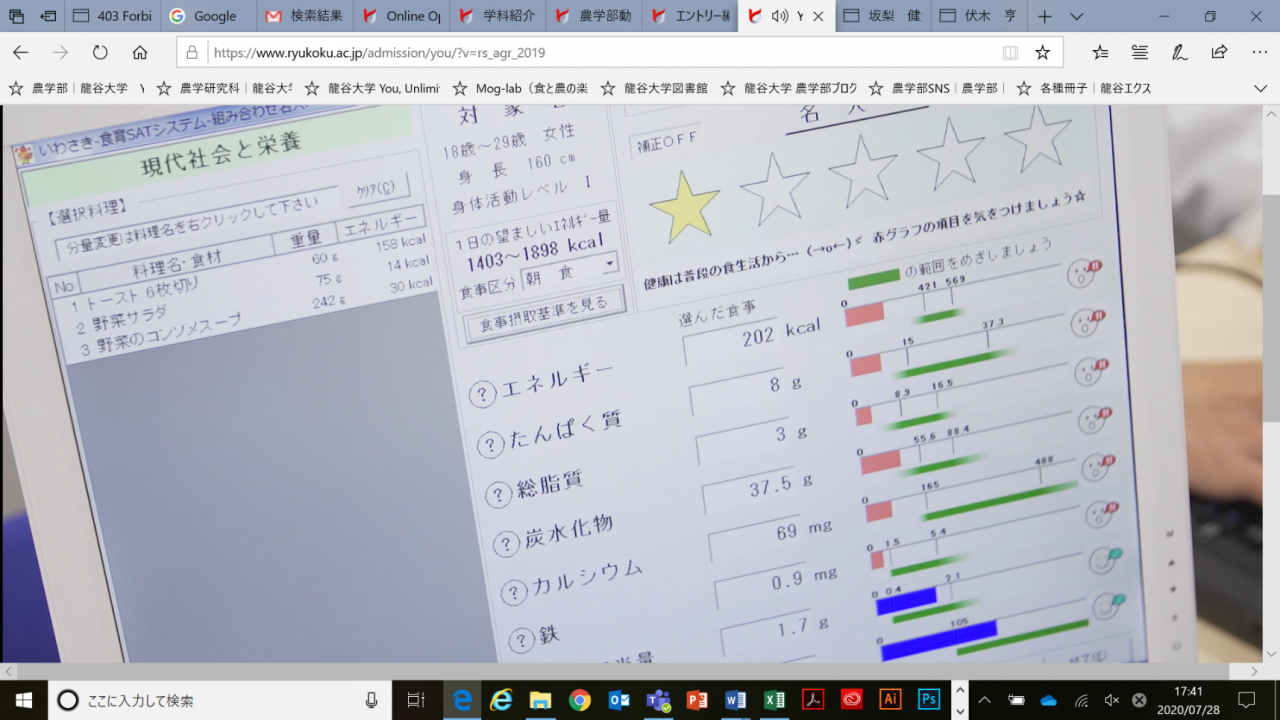Show hidden system tray icons
The image size is (1280, 720).
(x=985, y=700)
